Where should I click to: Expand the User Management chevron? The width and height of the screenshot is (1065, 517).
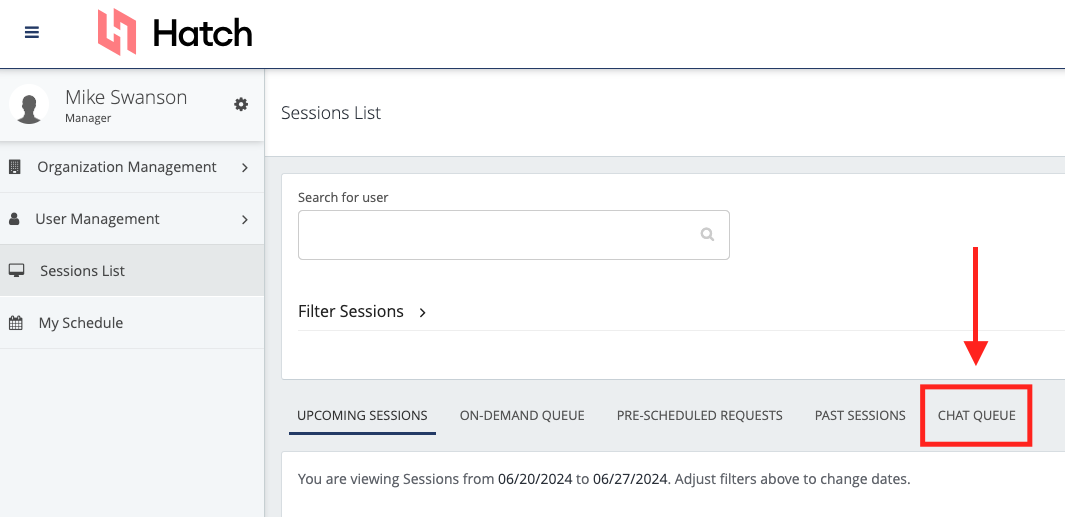[245, 219]
